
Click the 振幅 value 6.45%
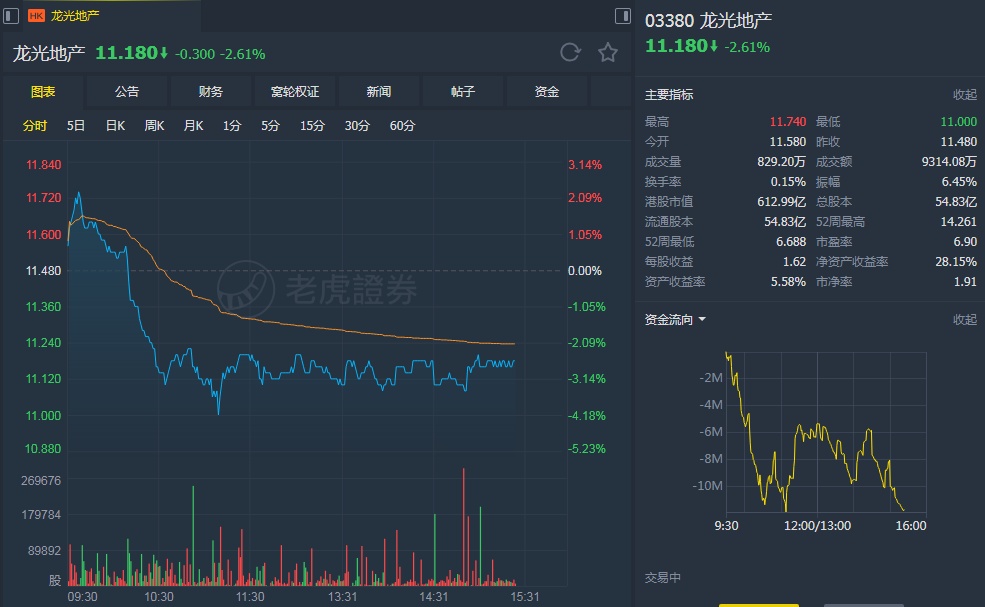click(959, 182)
